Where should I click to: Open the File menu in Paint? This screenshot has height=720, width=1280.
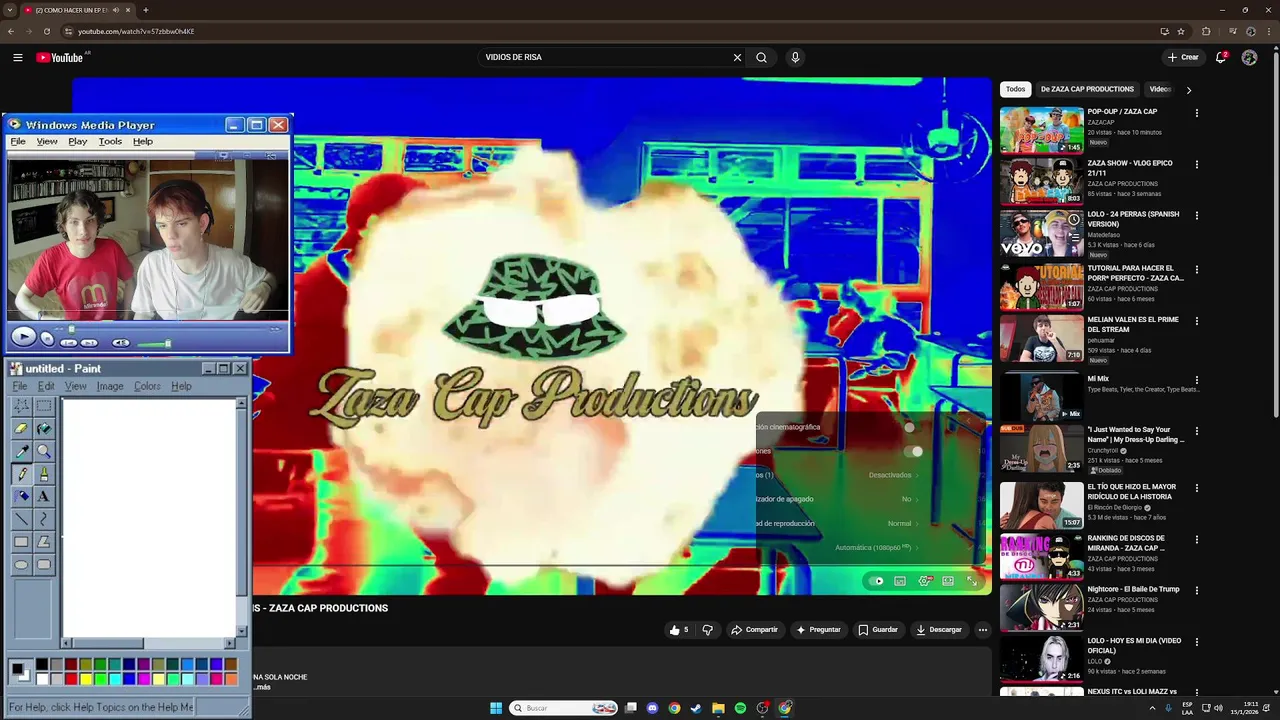20,386
